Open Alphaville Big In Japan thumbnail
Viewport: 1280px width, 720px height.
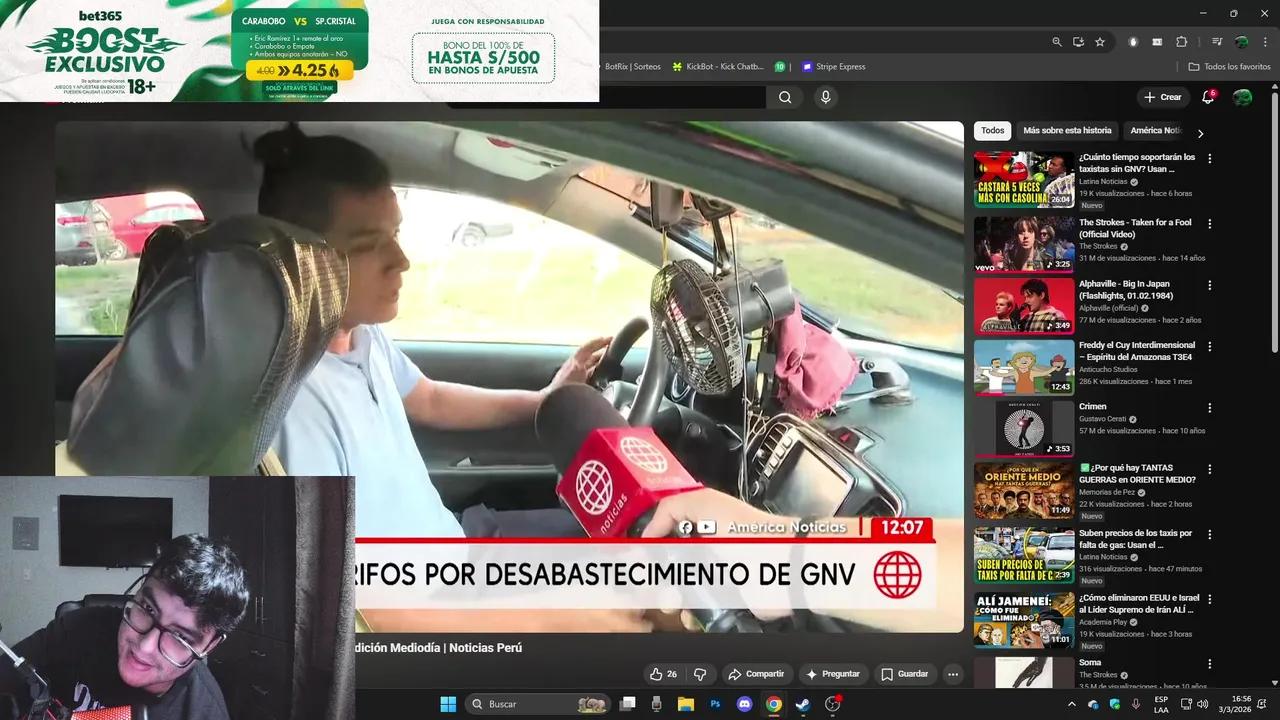tap(1024, 306)
